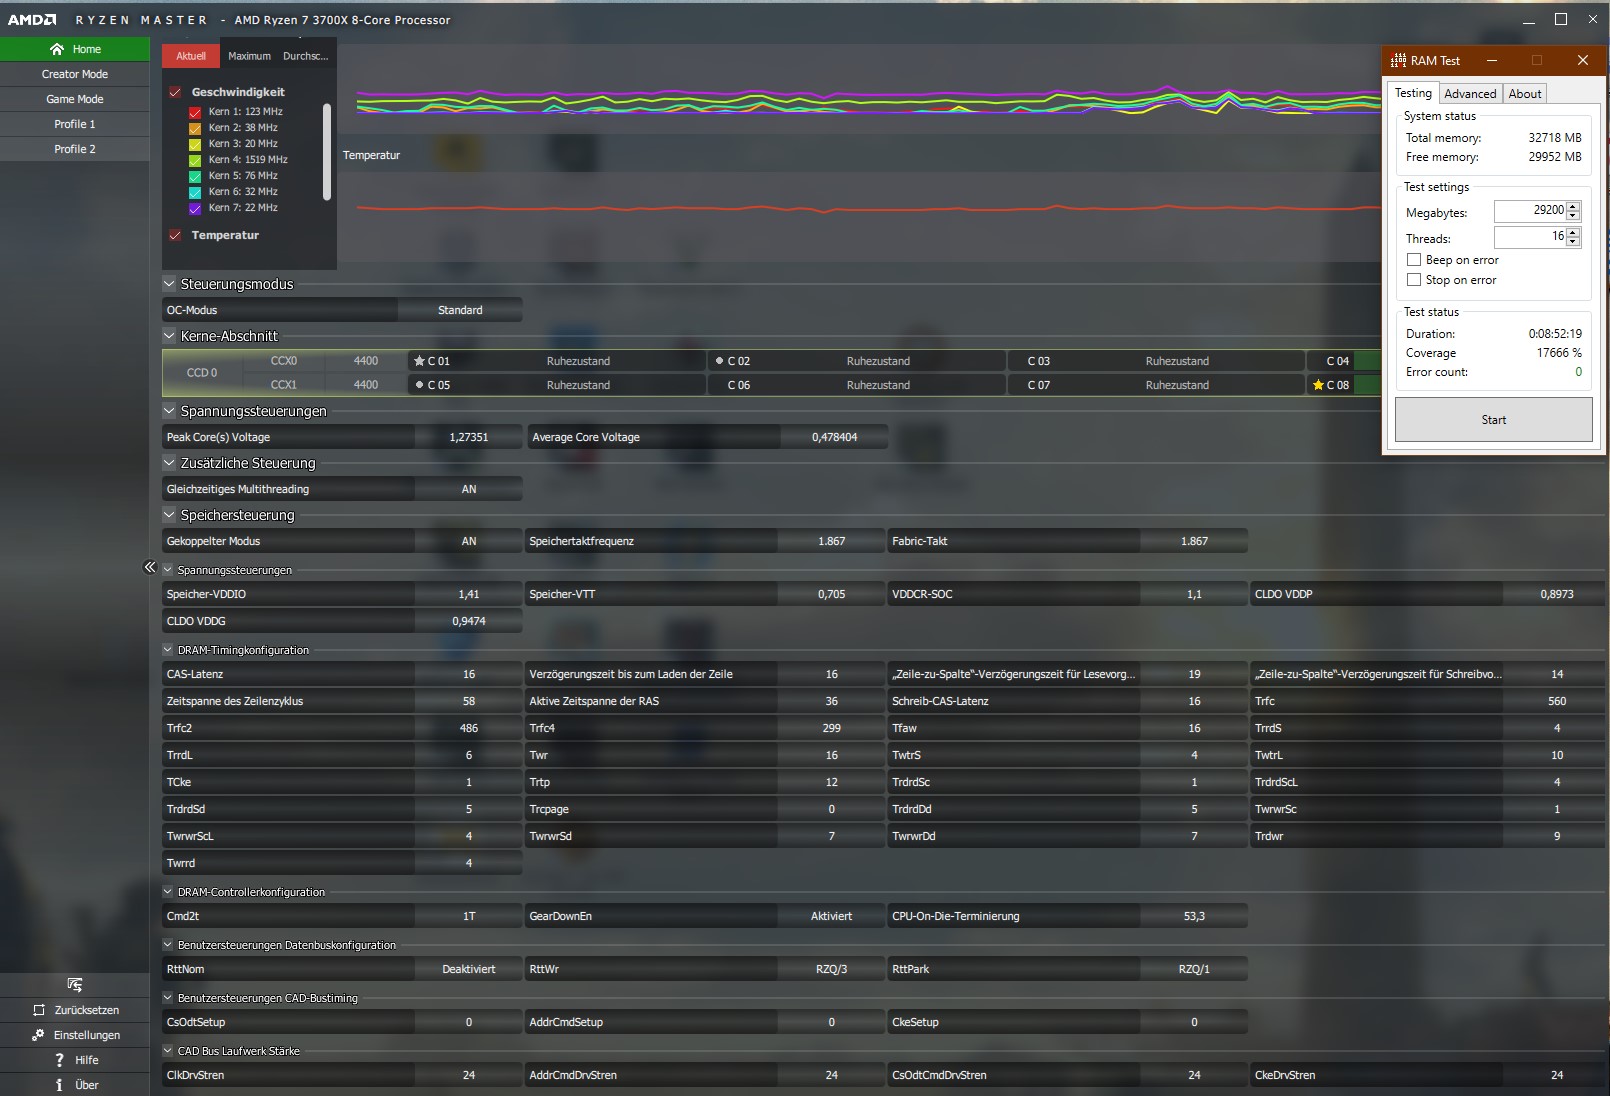Image resolution: width=1610 pixels, height=1096 pixels.
Task: Click the RttWr value RZQ/3
Action: (x=831, y=969)
